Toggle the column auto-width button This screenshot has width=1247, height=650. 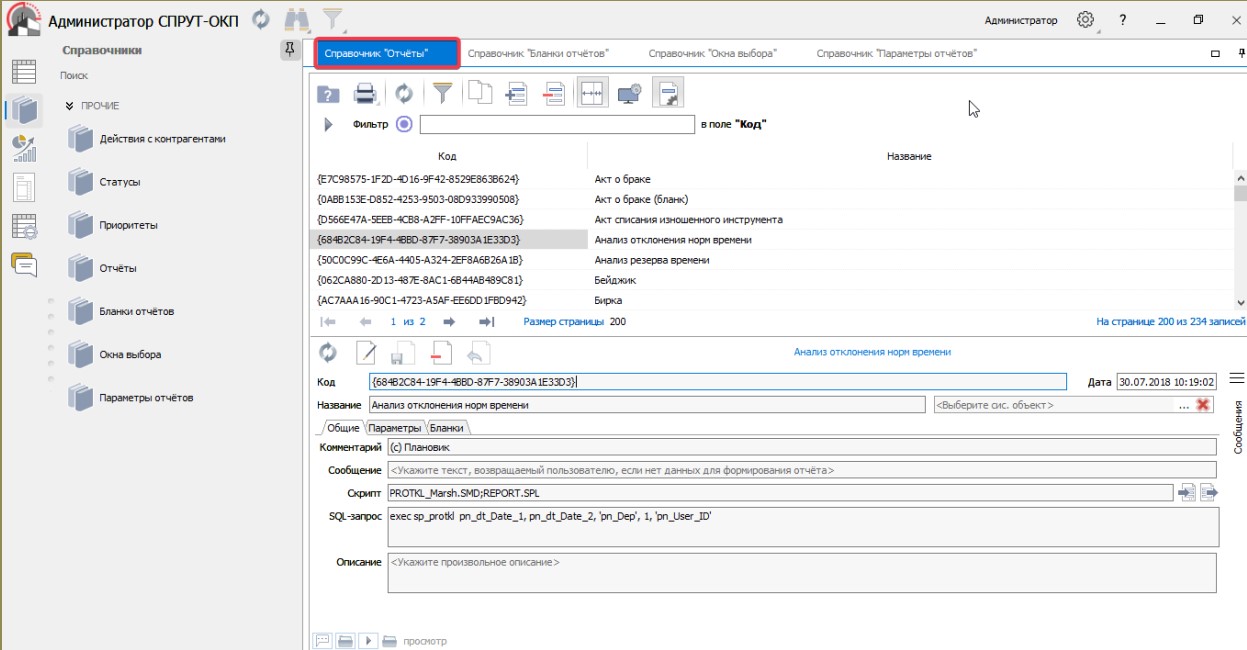coord(592,94)
